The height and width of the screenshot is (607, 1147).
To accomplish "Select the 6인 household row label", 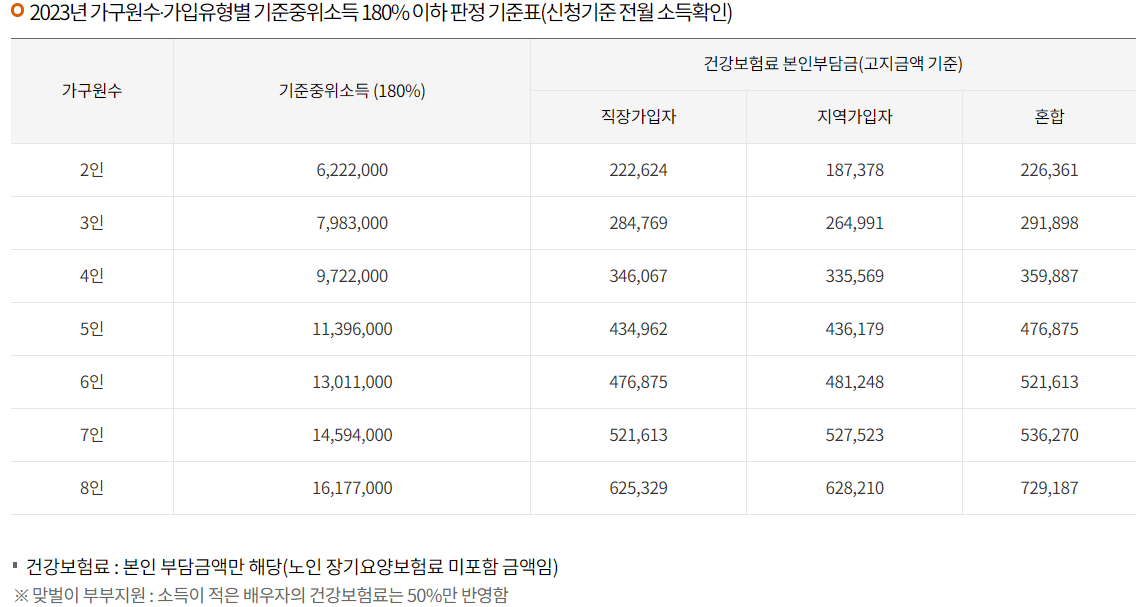I will (x=91, y=382).
